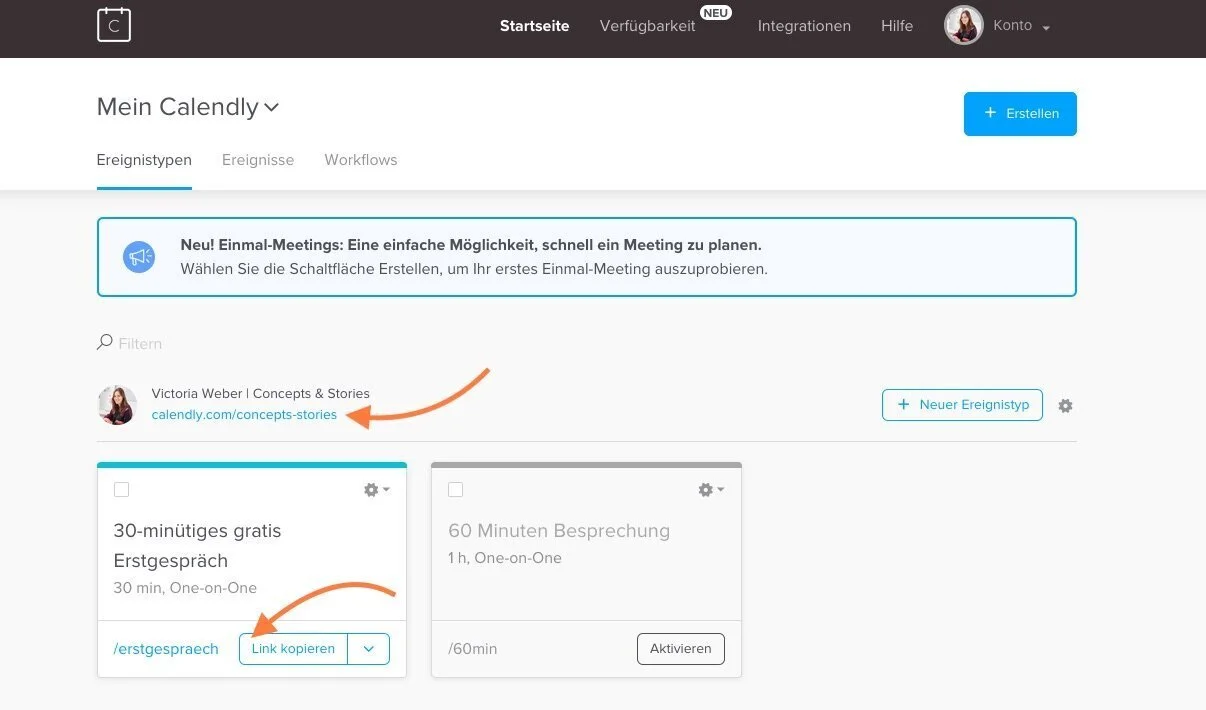This screenshot has width=1206, height=710.
Task: Click Victoria Weber profile picture
Action: tap(117, 405)
